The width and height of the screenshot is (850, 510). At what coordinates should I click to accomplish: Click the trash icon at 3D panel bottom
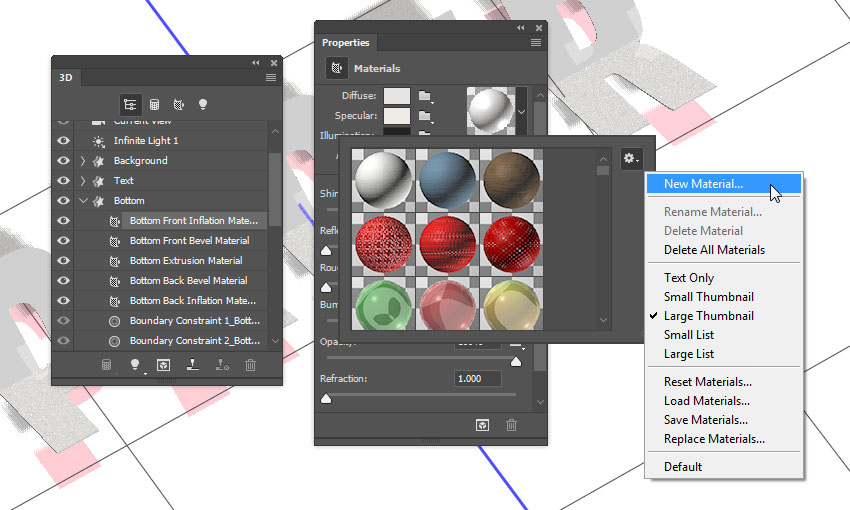(x=250, y=365)
